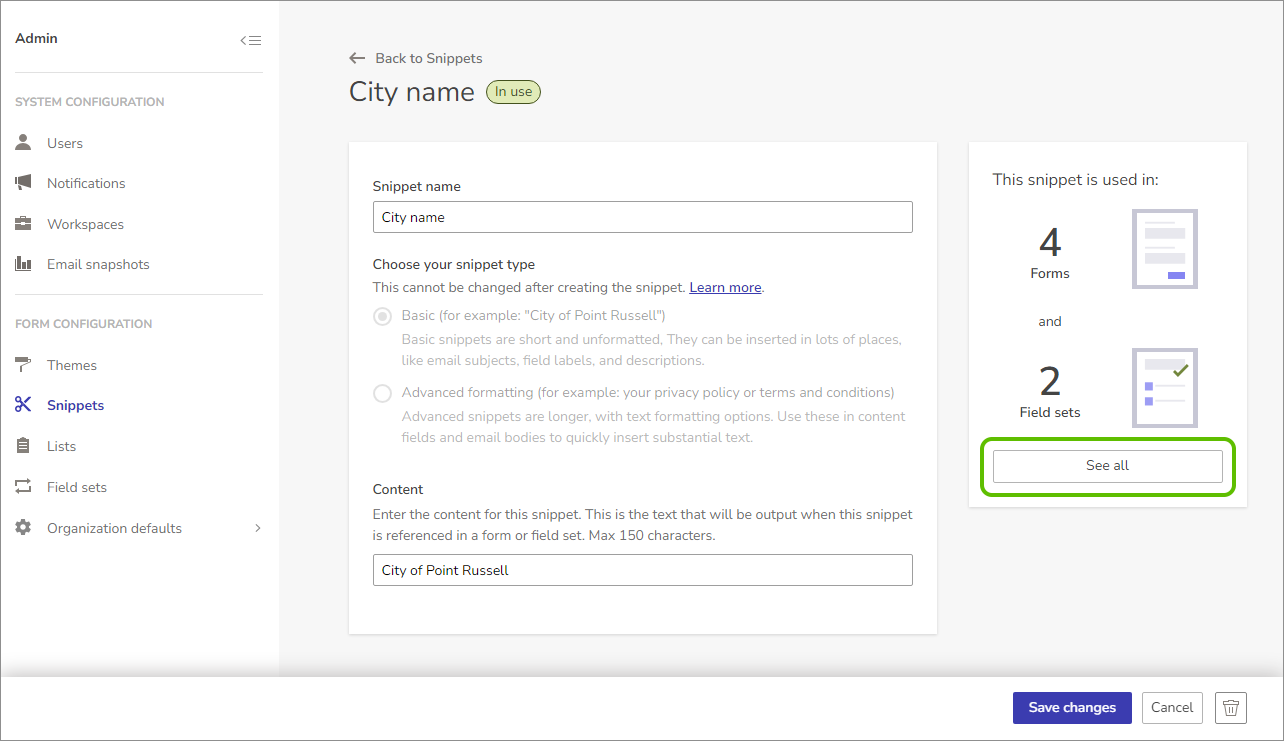Click the Save changes button
This screenshot has width=1284, height=741.
tap(1072, 707)
